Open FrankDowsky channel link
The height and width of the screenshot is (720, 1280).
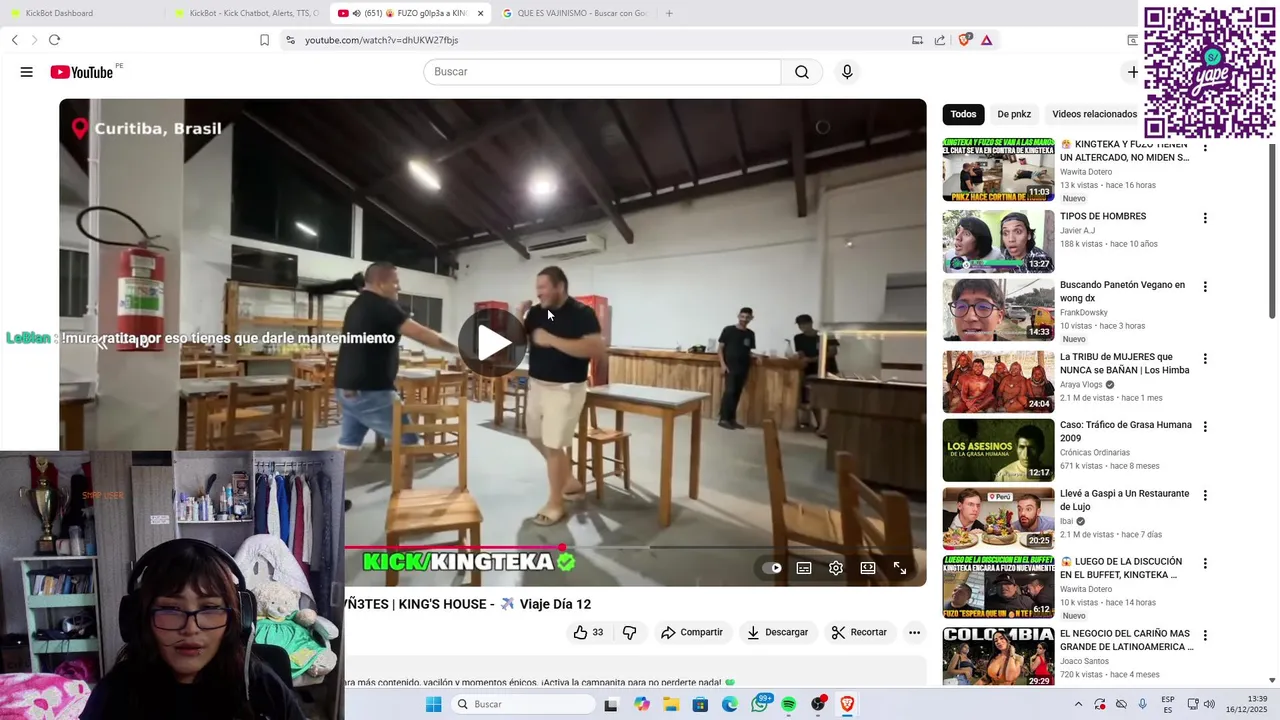tap(1084, 313)
